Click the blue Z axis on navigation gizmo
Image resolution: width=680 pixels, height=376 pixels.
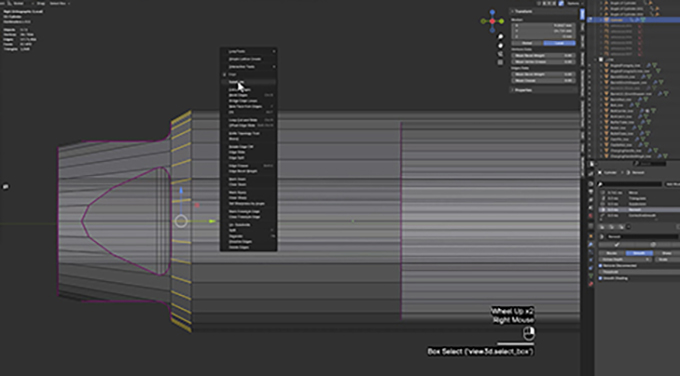tap(492, 13)
